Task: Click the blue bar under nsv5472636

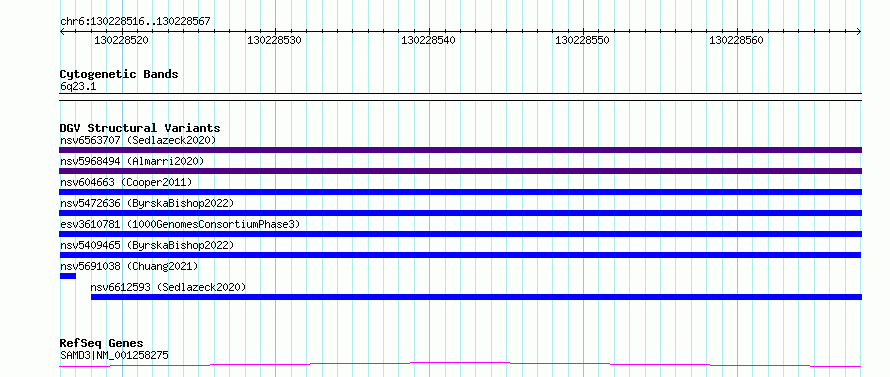Action: [460, 213]
